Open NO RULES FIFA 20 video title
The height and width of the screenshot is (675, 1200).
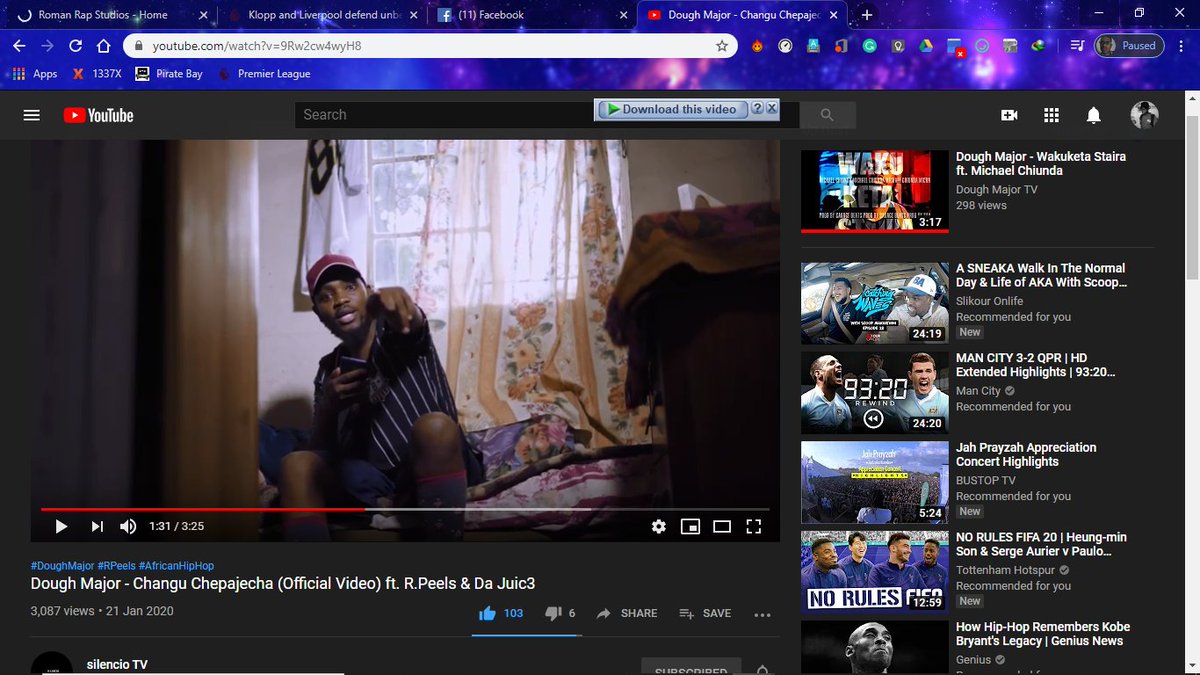[x=1041, y=544]
